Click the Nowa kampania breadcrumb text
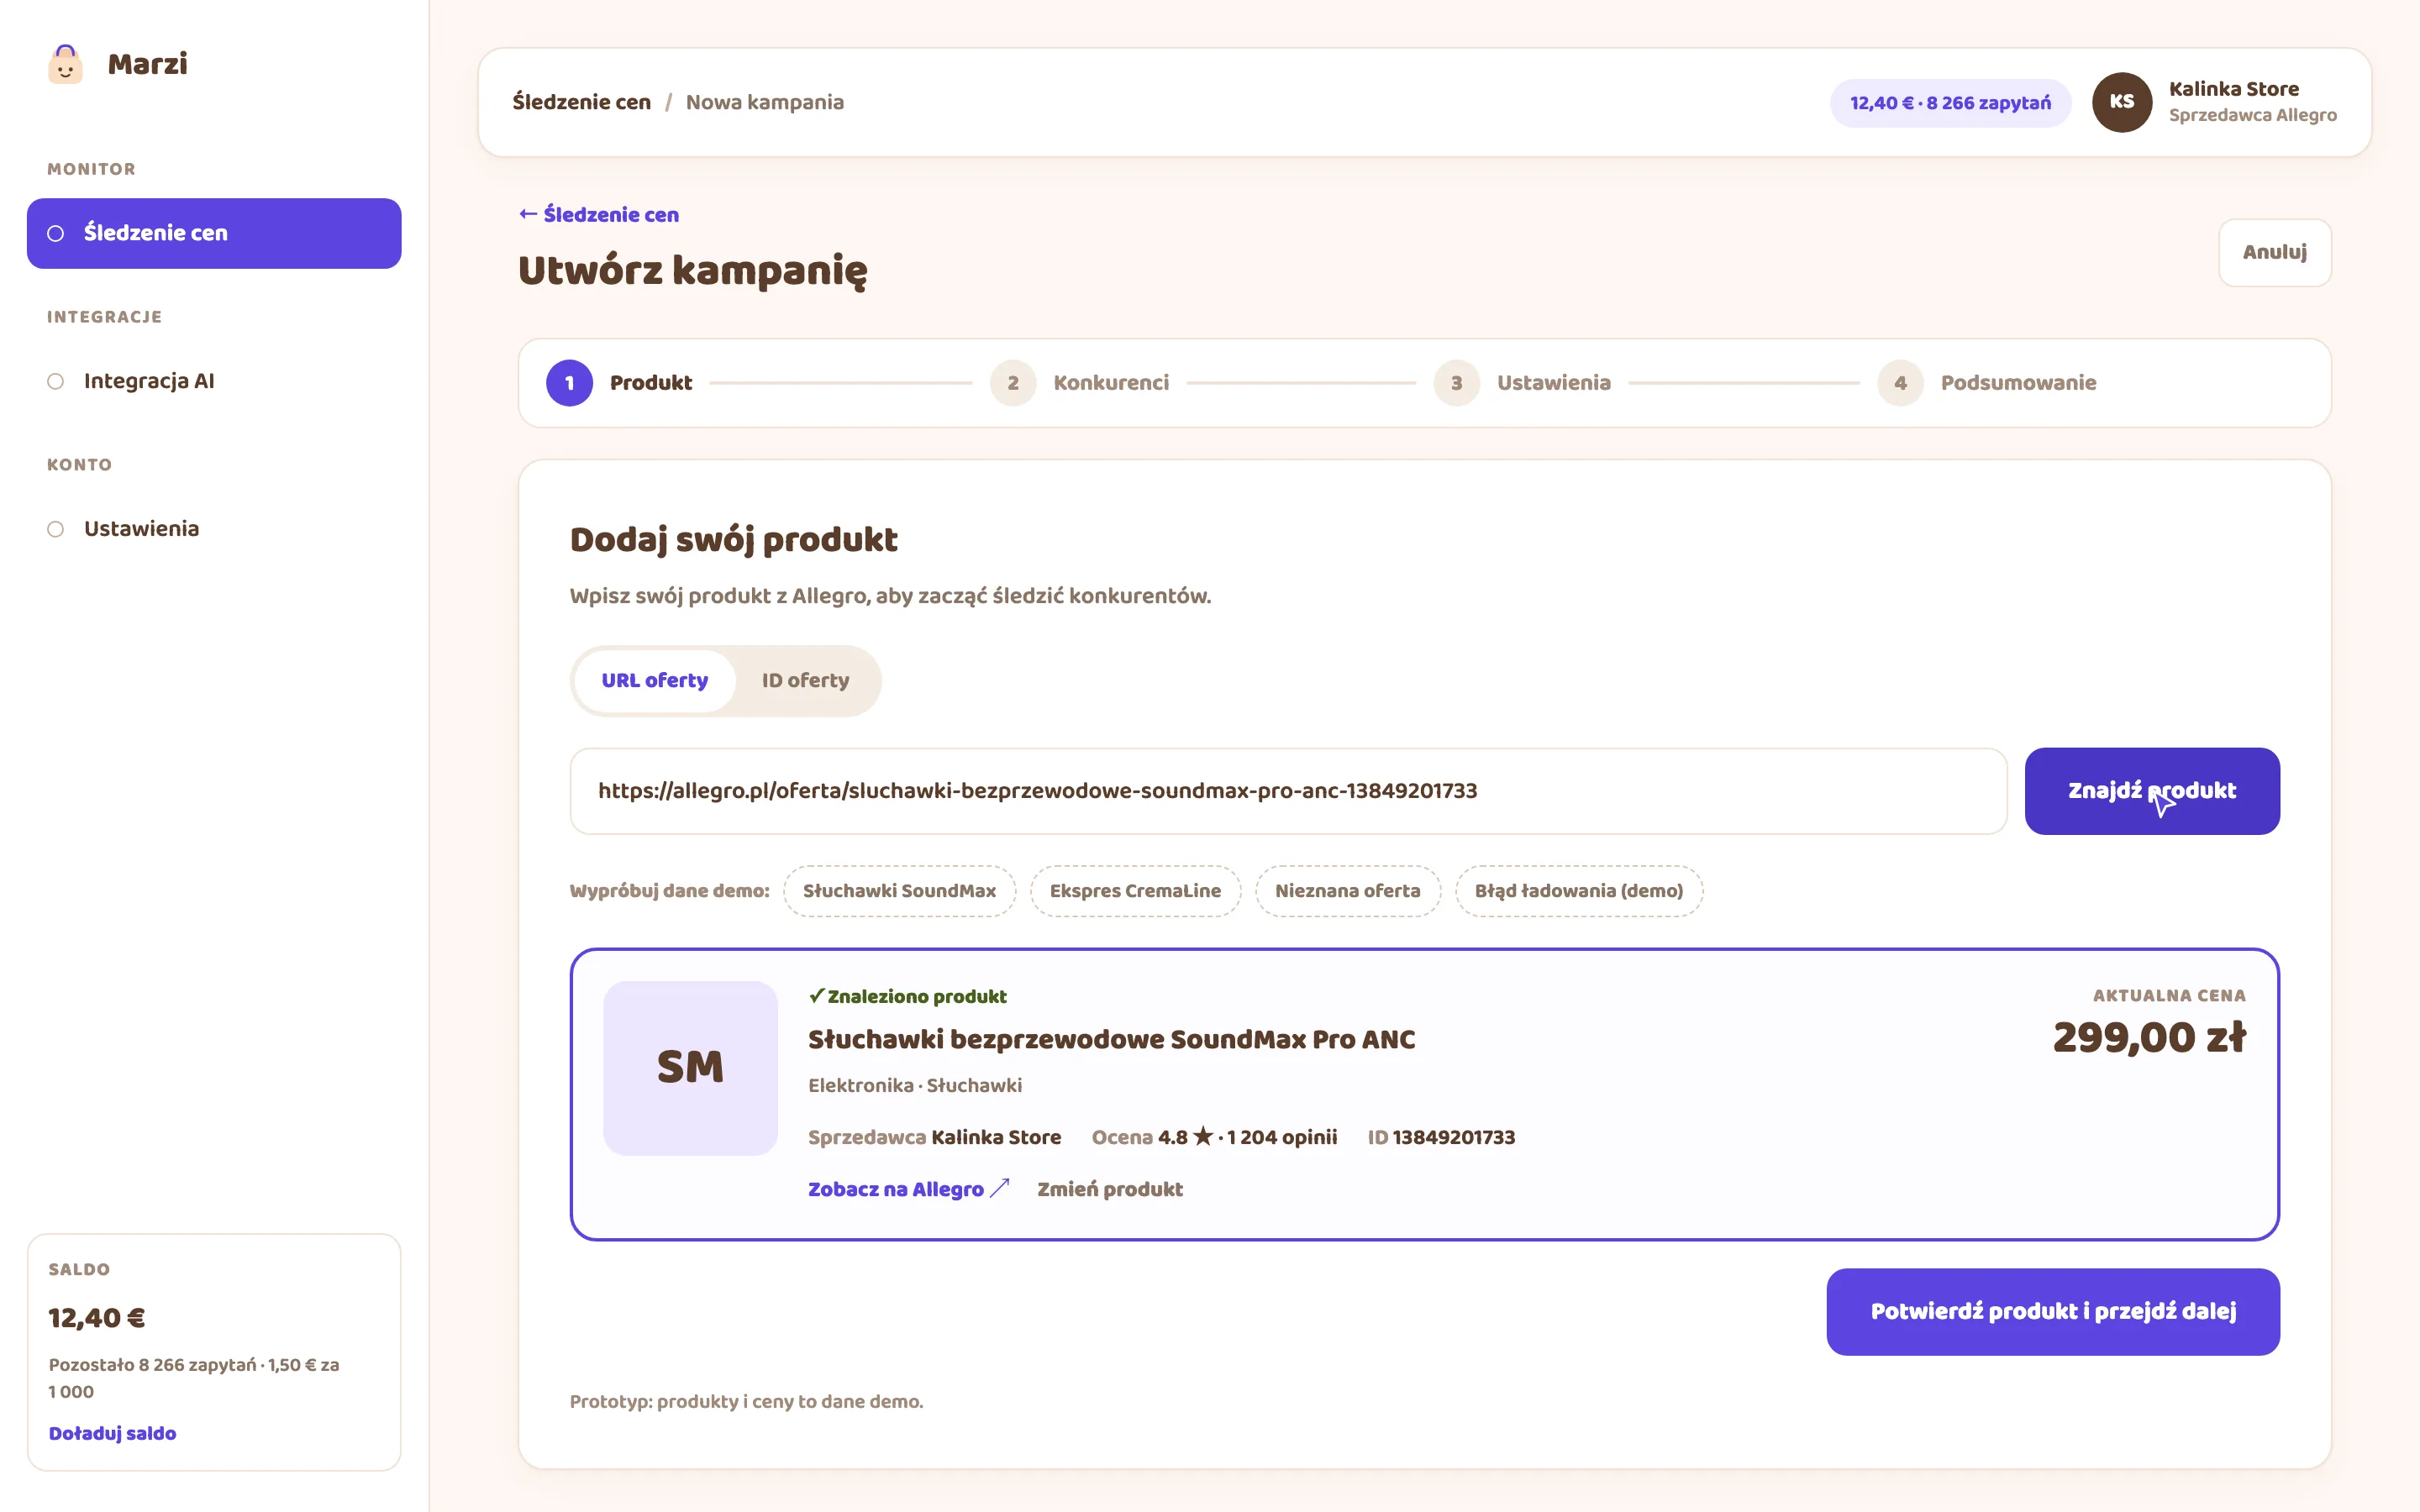 click(x=764, y=102)
